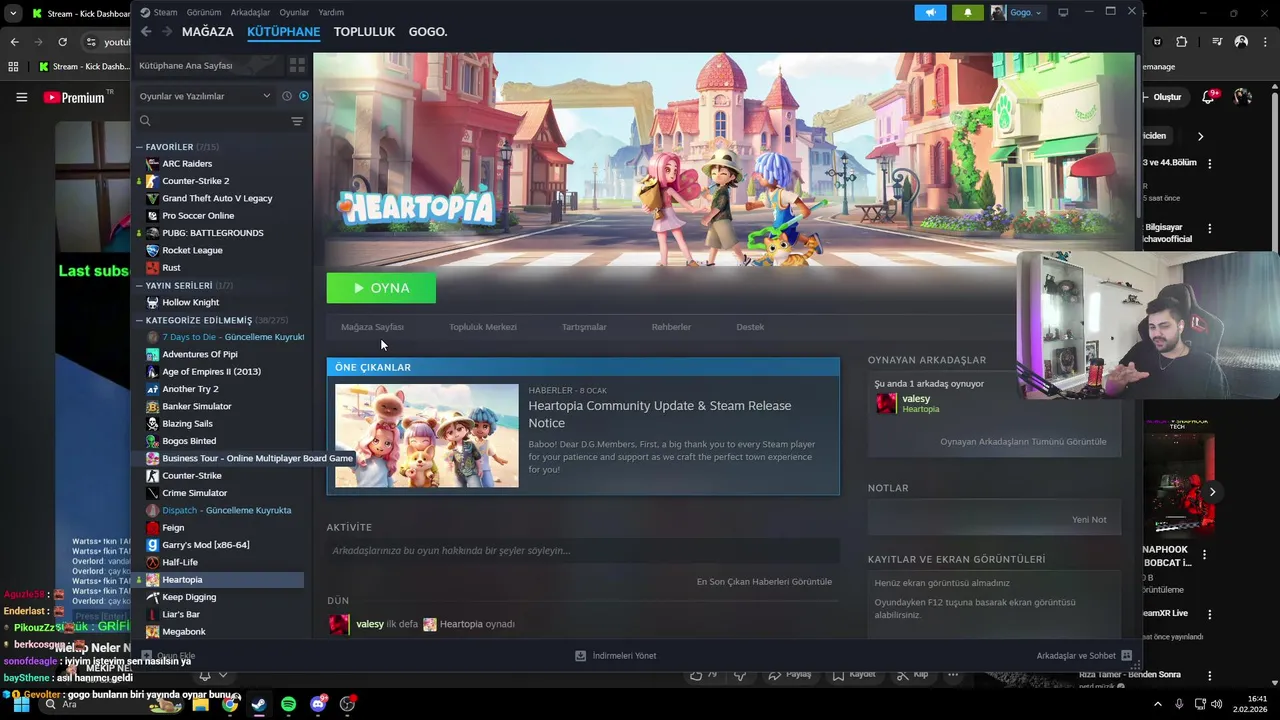Viewport: 1280px width, 720px height.
Task: Select Grand Theft Auto V Legacy
Action: click(219, 198)
